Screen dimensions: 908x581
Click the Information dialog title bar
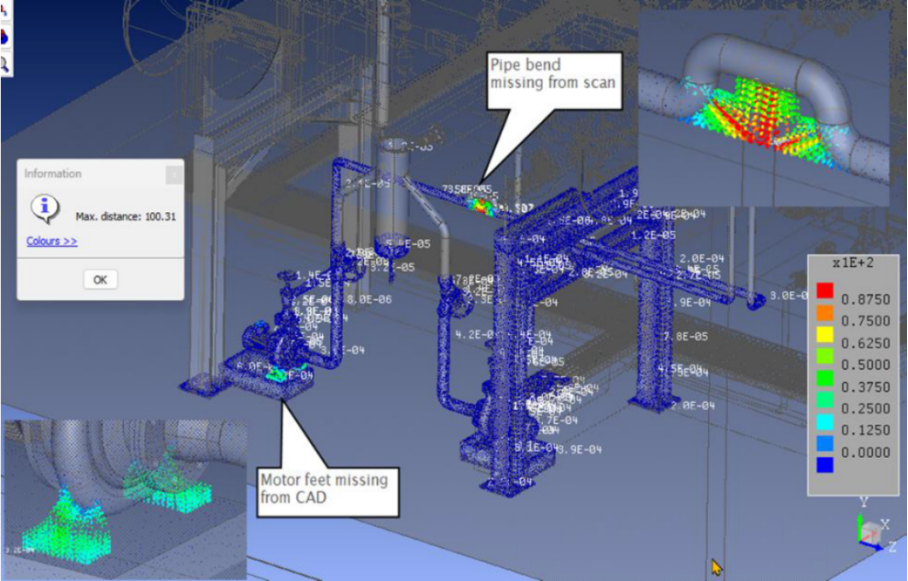(x=90, y=174)
